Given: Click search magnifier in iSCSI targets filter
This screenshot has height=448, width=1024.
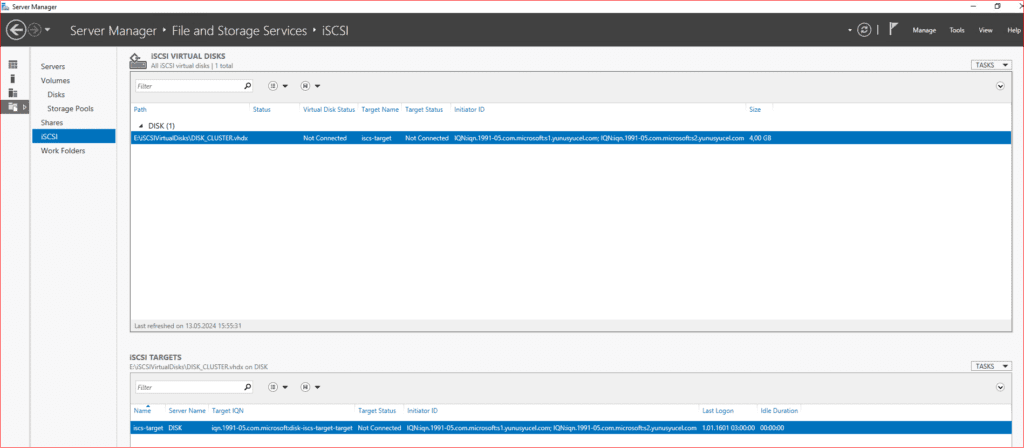Looking at the screenshot, I should tap(248, 387).
